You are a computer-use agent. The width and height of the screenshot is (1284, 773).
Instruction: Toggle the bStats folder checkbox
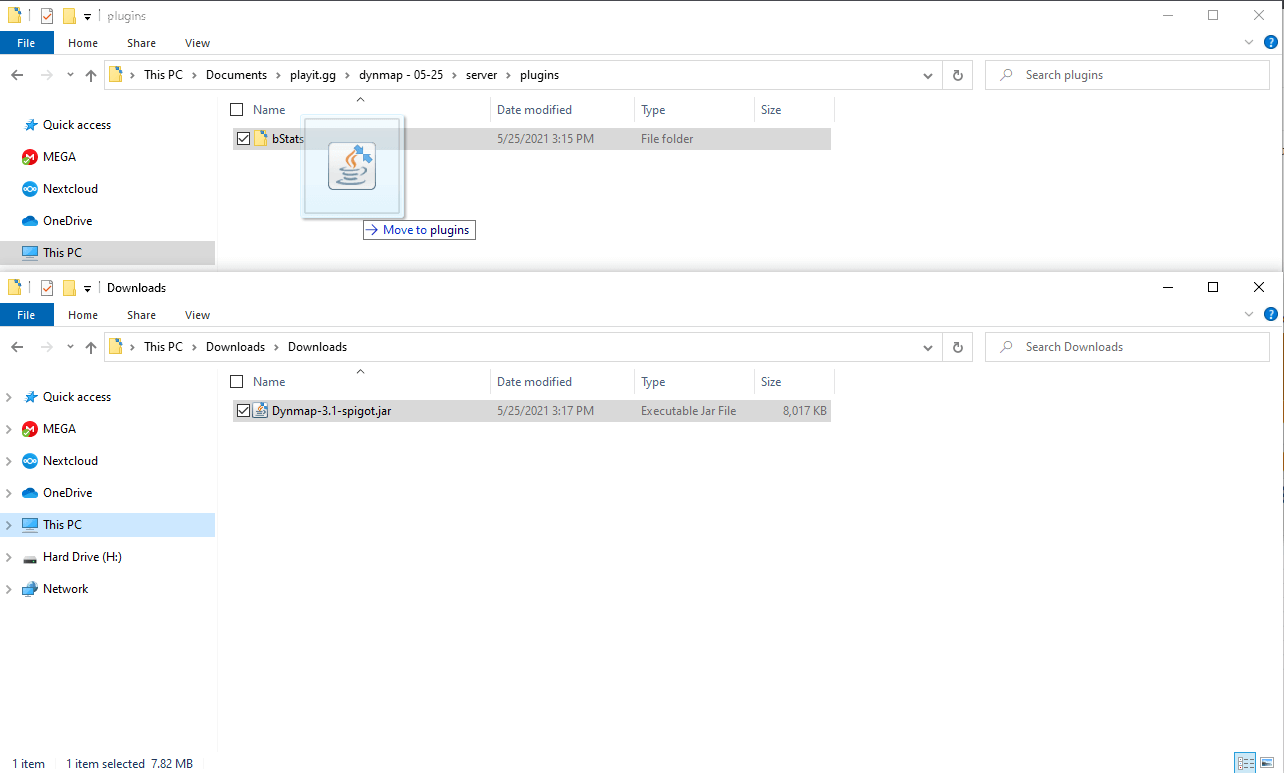click(x=243, y=139)
